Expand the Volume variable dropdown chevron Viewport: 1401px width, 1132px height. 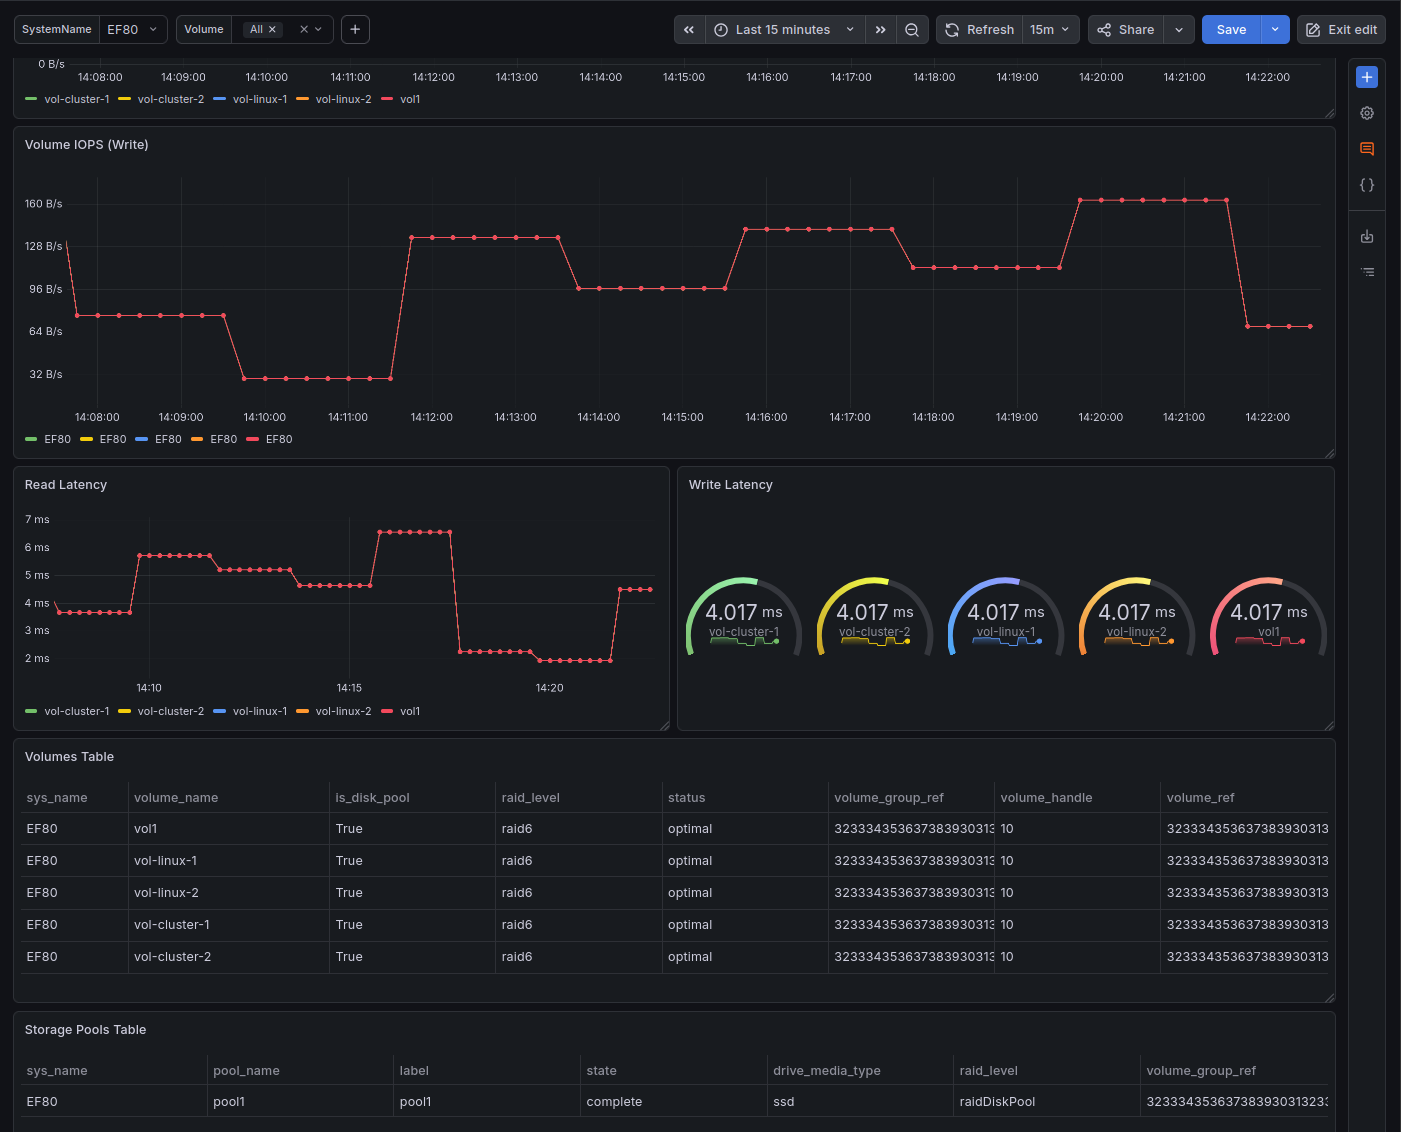(318, 30)
